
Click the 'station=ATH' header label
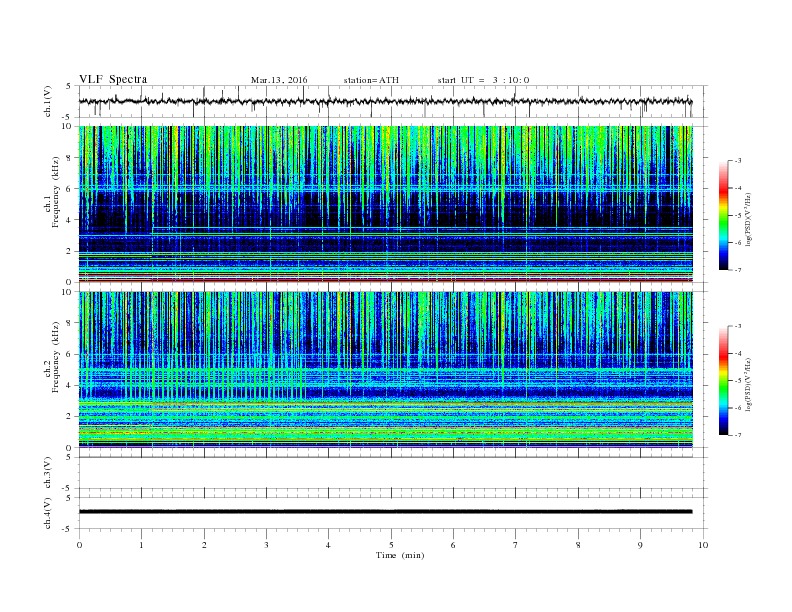[371, 80]
